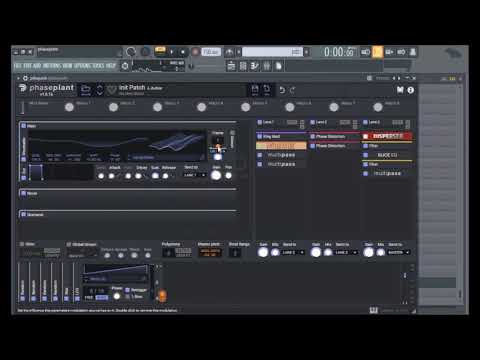
Task: Open Lane 2 Send to LANE 3 dropdown
Action: tap(346, 252)
